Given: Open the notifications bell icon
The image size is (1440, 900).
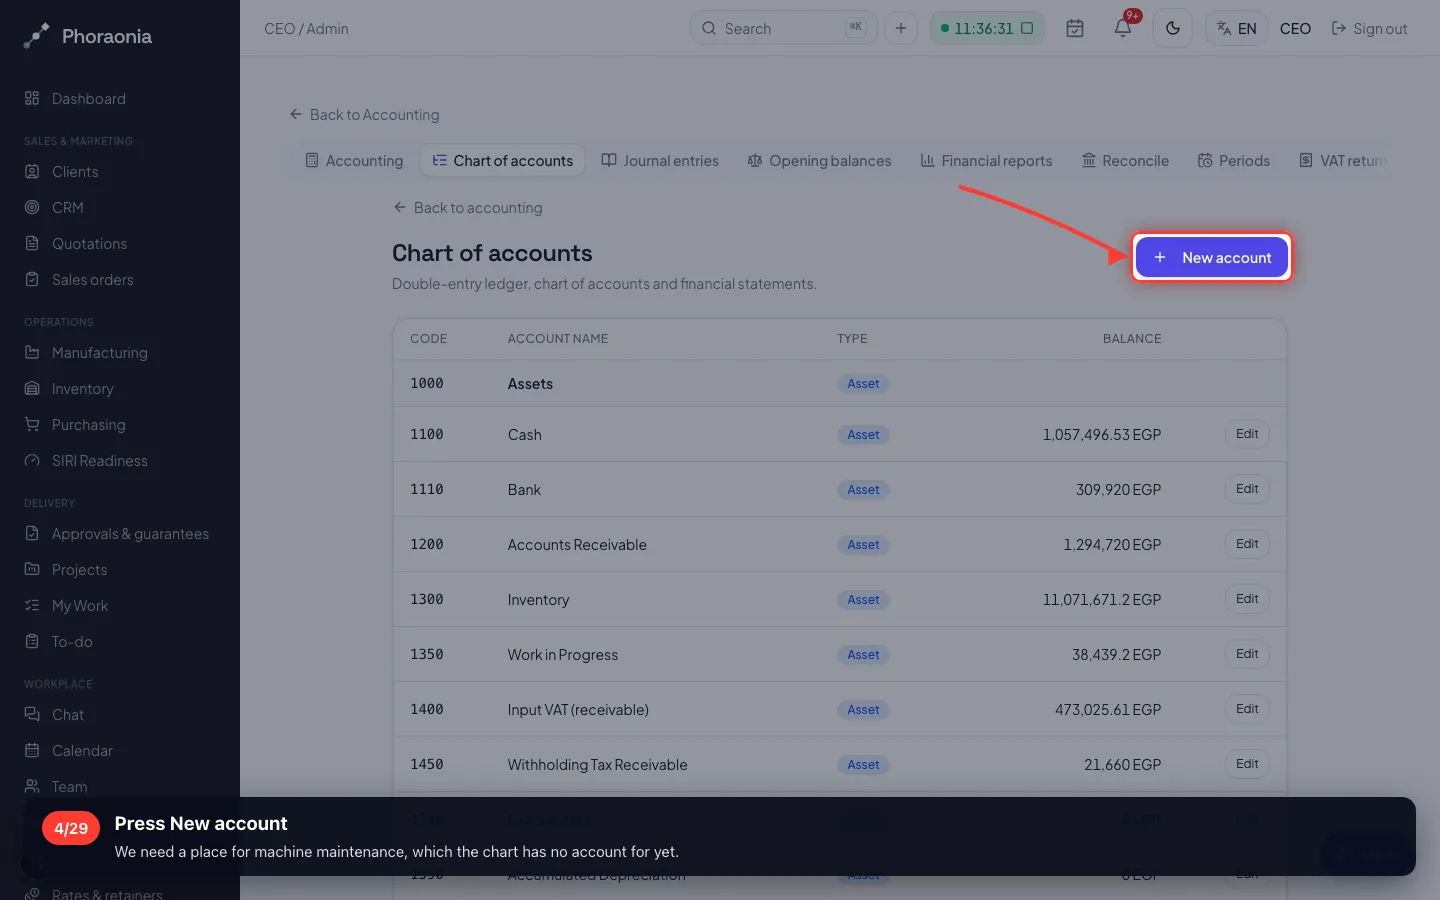Looking at the screenshot, I should [x=1123, y=28].
